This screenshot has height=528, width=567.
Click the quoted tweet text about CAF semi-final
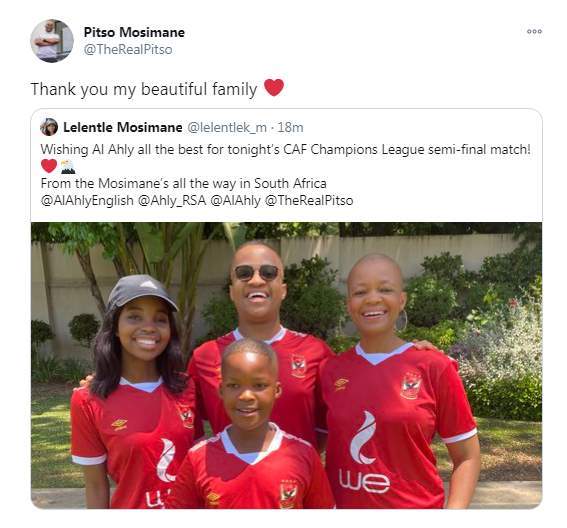(x=286, y=149)
